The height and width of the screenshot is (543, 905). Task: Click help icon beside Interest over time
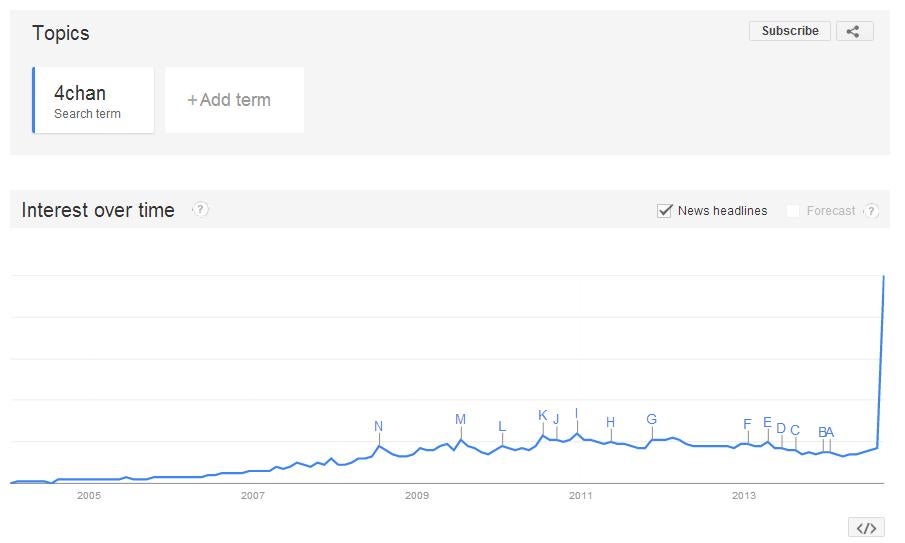point(200,209)
